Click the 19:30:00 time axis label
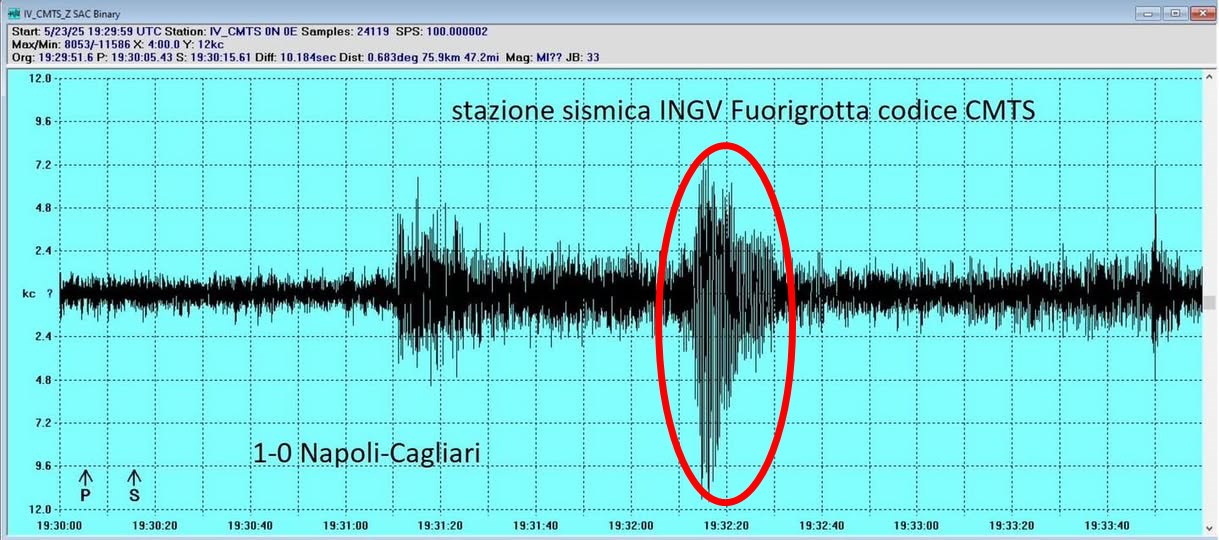1219x540 pixels. (61, 525)
